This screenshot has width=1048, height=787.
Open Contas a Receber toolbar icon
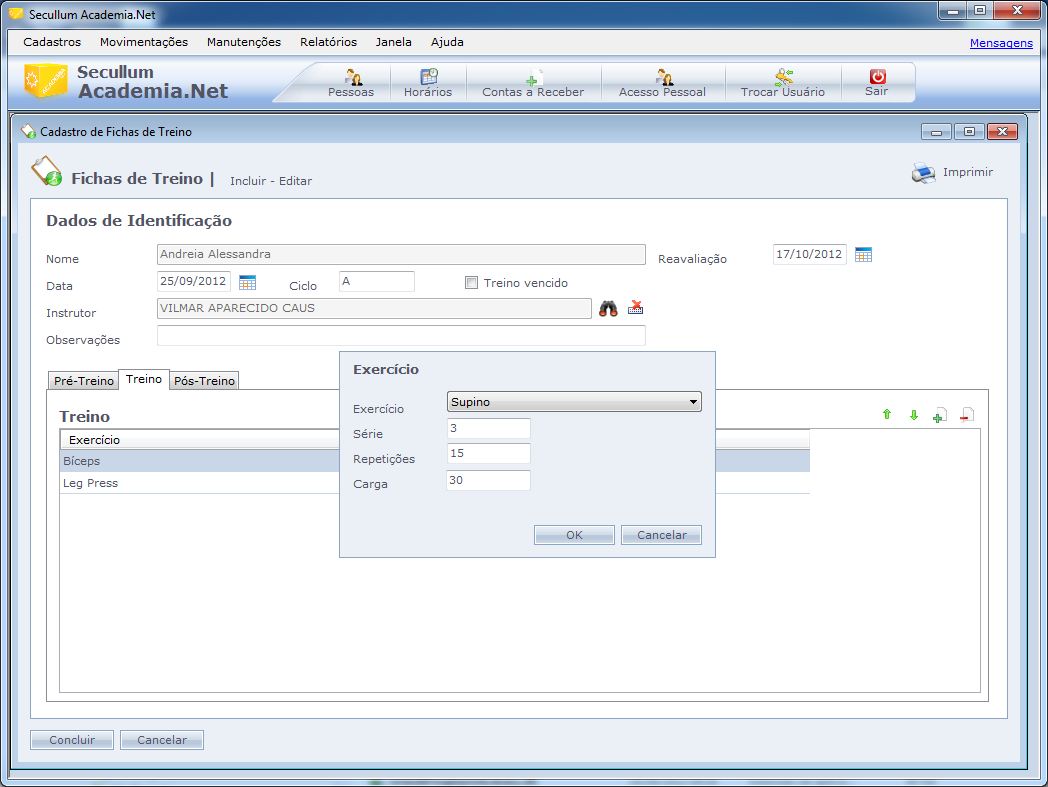point(533,78)
